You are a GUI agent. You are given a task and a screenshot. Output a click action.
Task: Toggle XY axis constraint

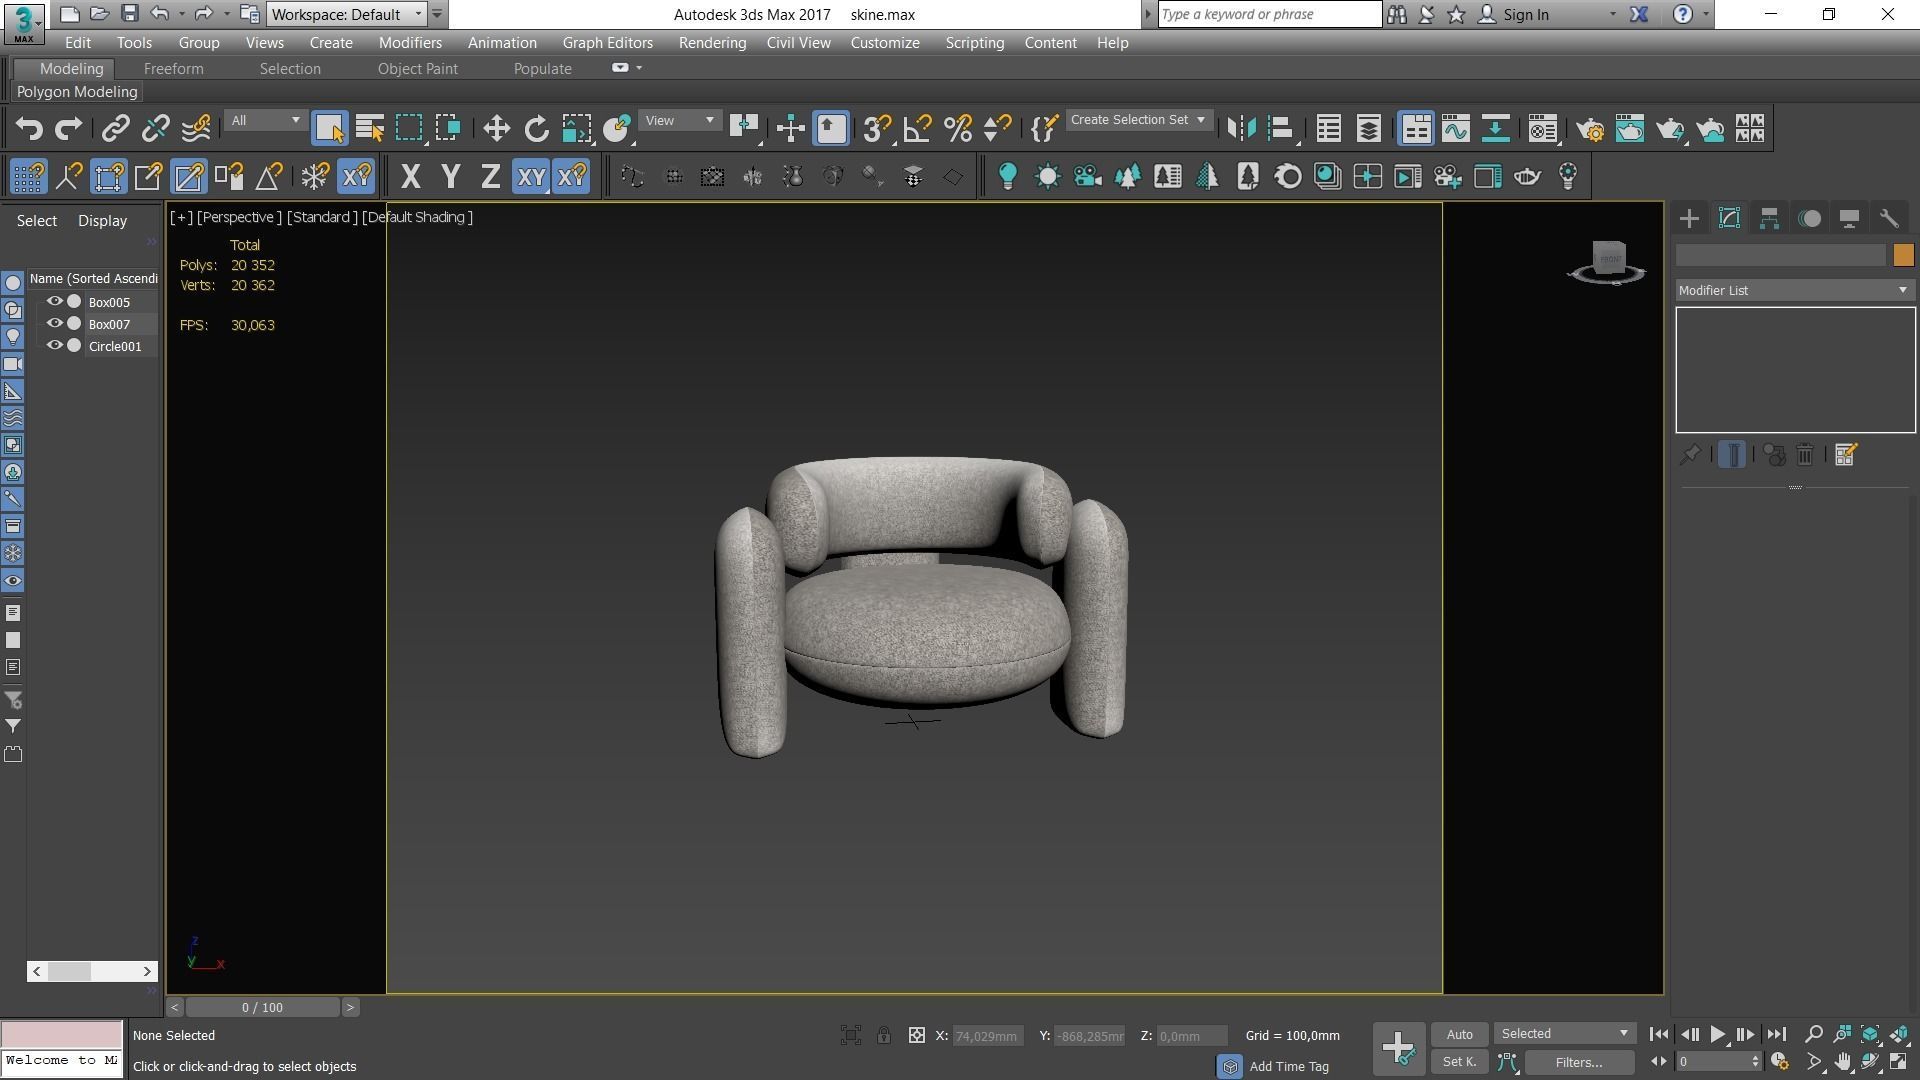(531, 177)
